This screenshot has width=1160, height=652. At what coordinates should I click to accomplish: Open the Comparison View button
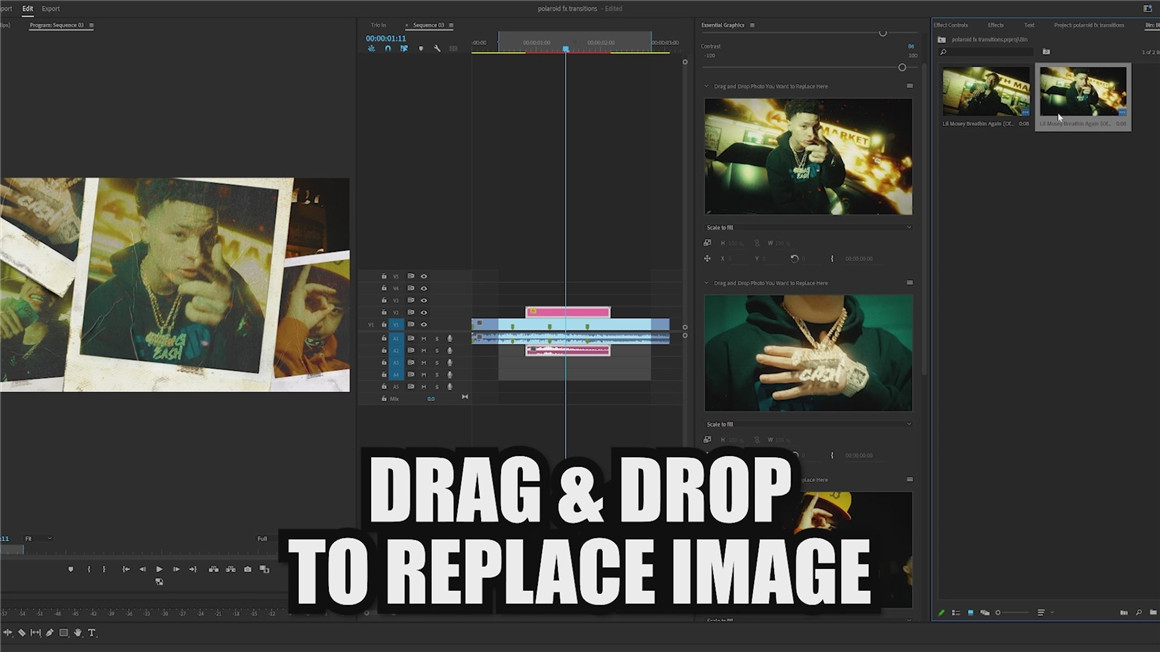click(264, 569)
